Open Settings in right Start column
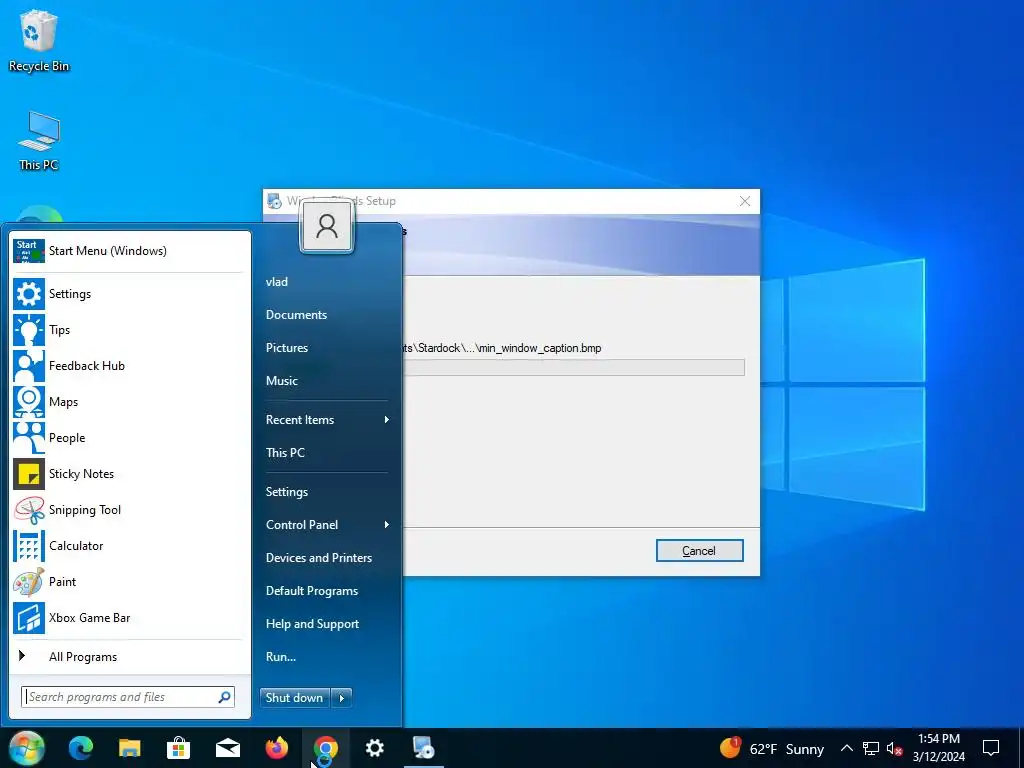Screen dimensions: 1024x768 coord(287,492)
